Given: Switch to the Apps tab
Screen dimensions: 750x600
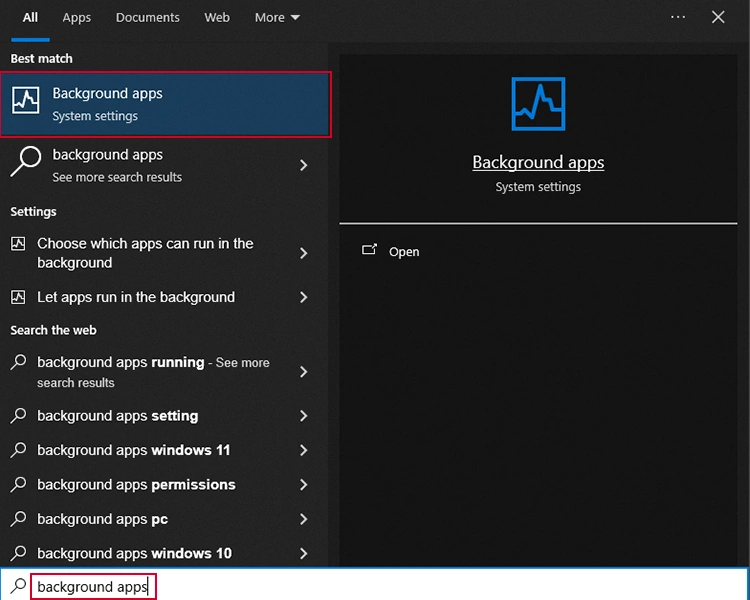Looking at the screenshot, I should 77,18.
